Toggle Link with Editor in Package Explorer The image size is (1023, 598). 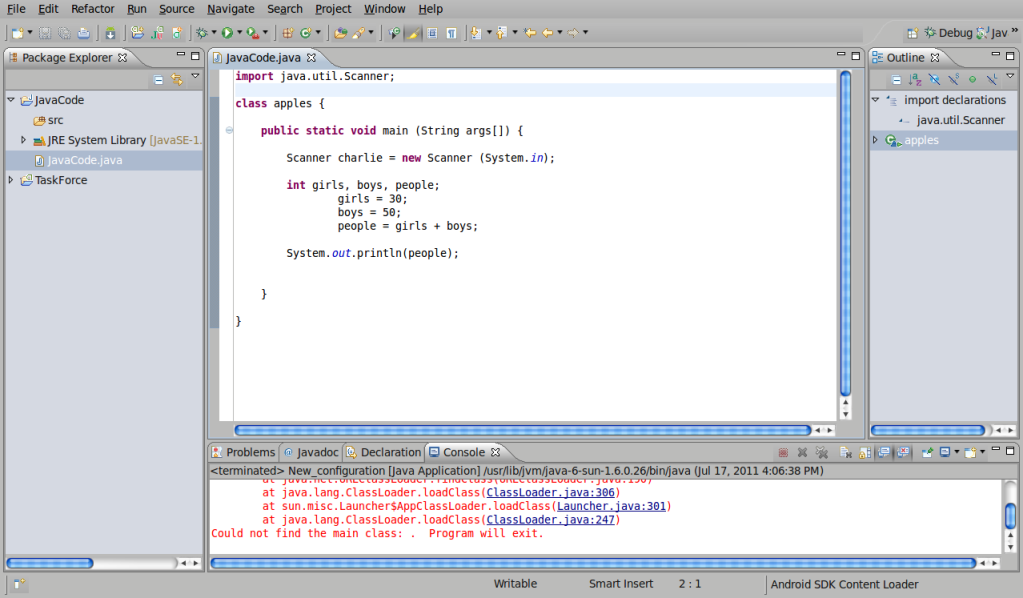(x=177, y=79)
